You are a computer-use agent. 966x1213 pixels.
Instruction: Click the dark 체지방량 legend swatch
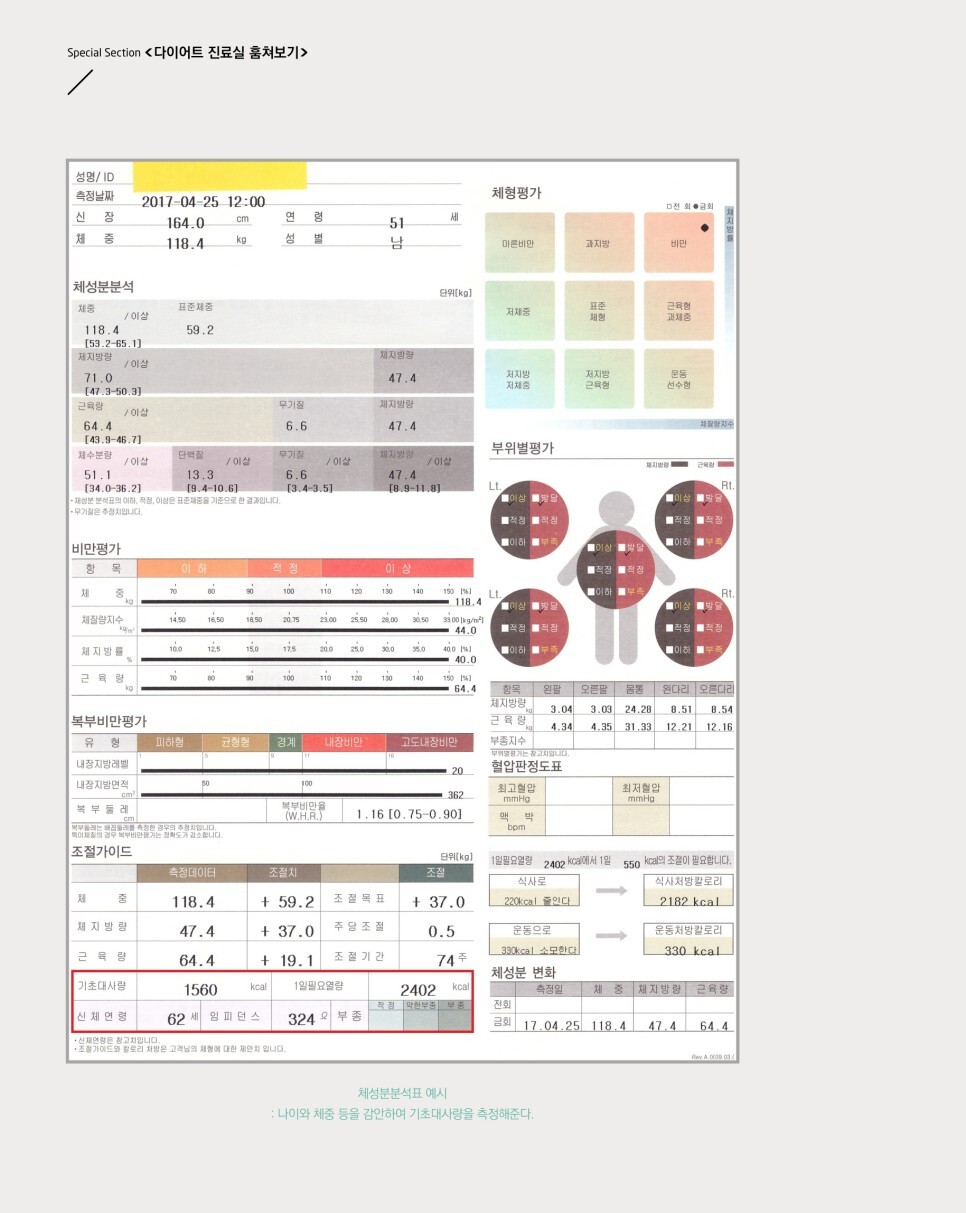click(x=680, y=465)
